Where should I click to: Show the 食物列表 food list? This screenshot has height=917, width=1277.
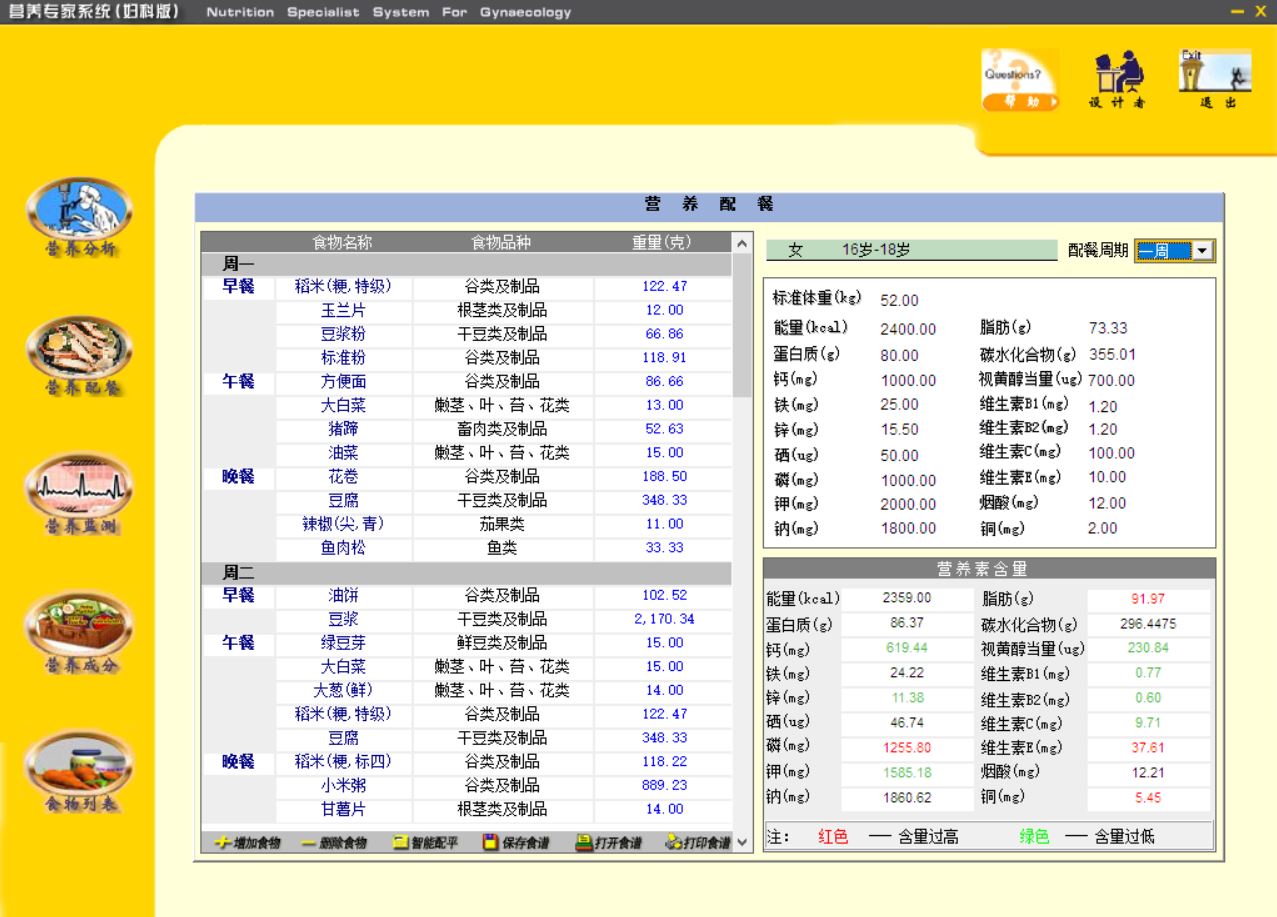click(x=79, y=771)
